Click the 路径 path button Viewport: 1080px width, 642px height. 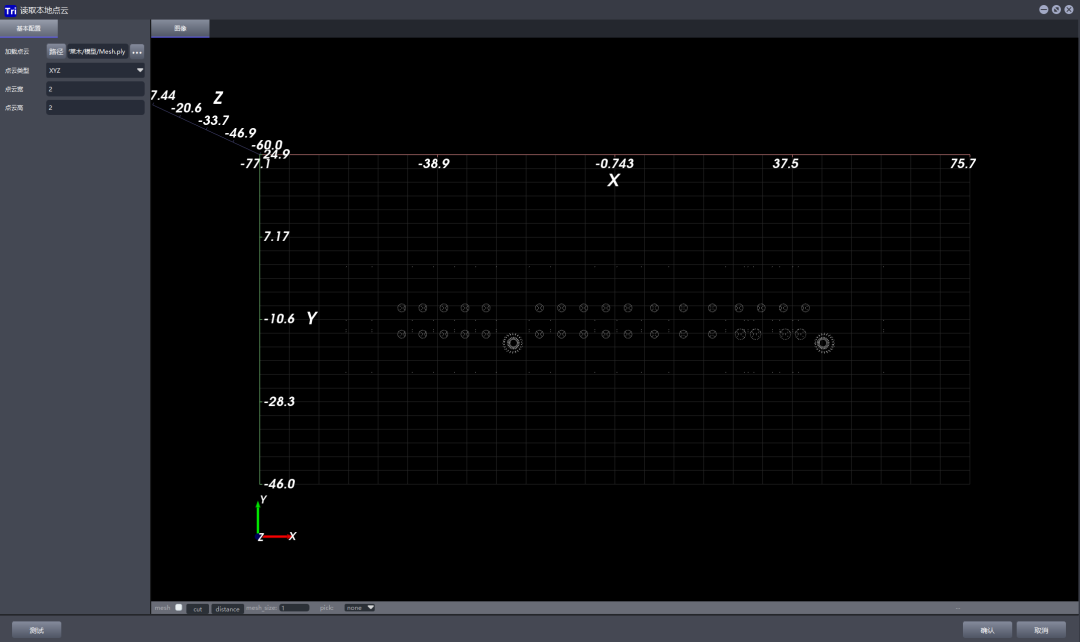click(56, 51)
